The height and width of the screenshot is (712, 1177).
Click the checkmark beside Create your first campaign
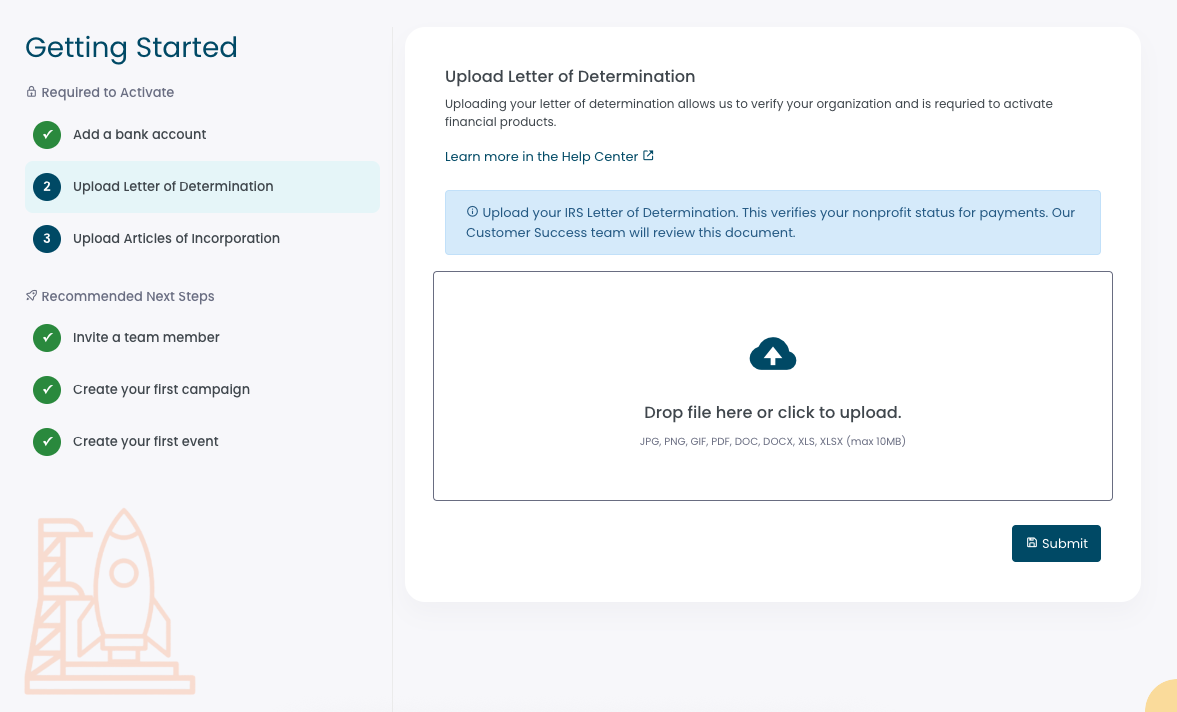pyautogui.click(x=47, y=390)
